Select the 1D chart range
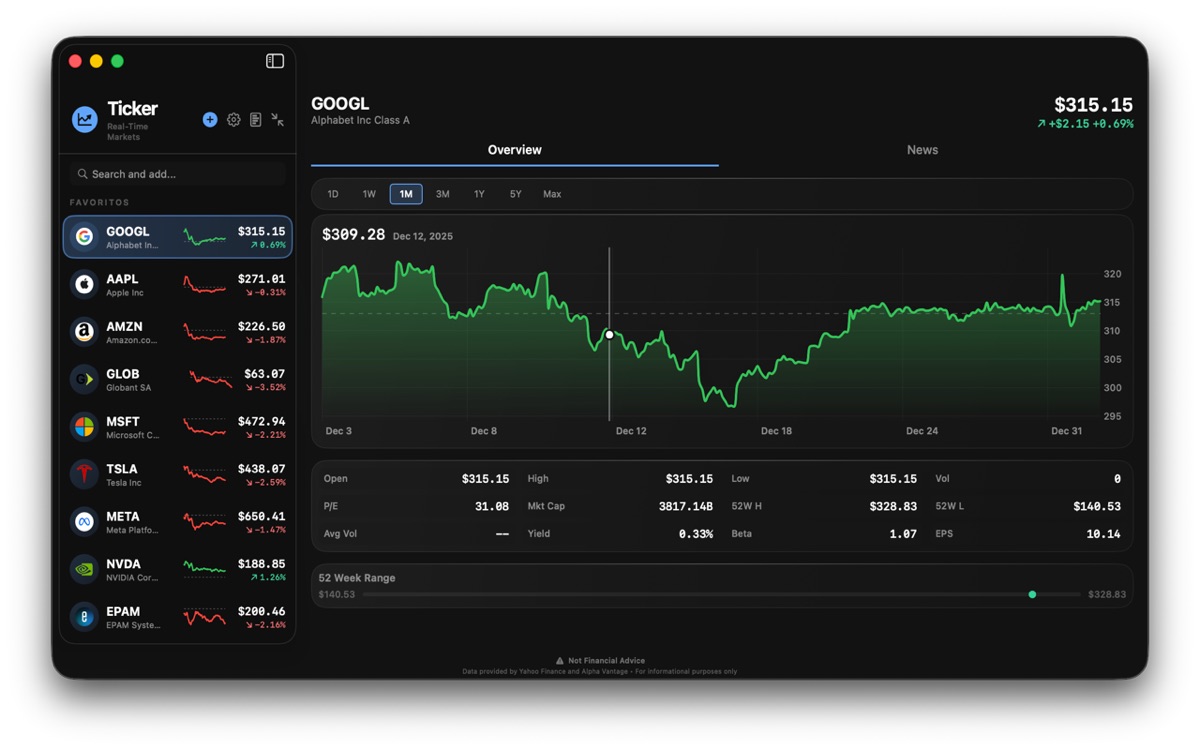The width and height of the screenshot is (1200, 750). click(x=333, y=194)
